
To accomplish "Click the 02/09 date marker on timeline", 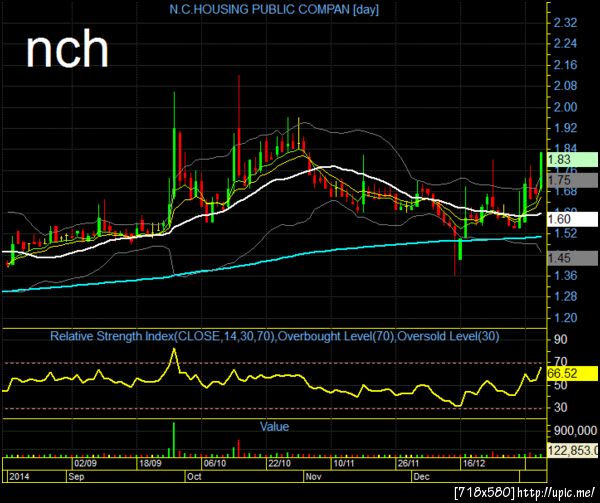I will pyautogui.click(x=85, y=464).
